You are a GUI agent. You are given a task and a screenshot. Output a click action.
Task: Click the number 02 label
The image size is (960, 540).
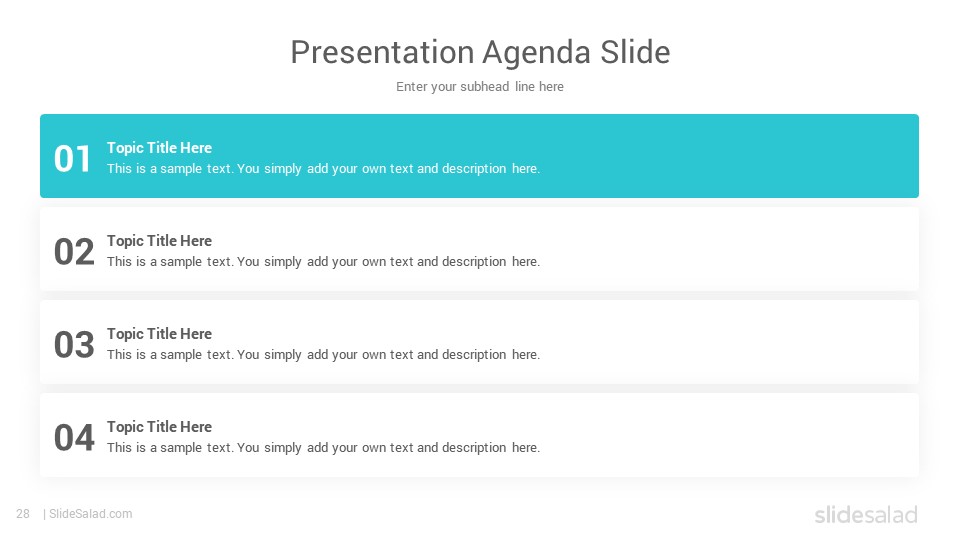[x=74, y=252]
